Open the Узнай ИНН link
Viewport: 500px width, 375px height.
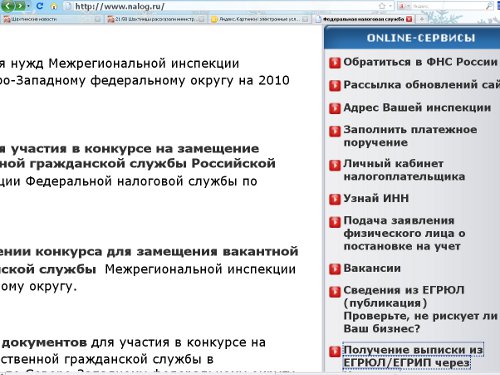tap(376, 198)
